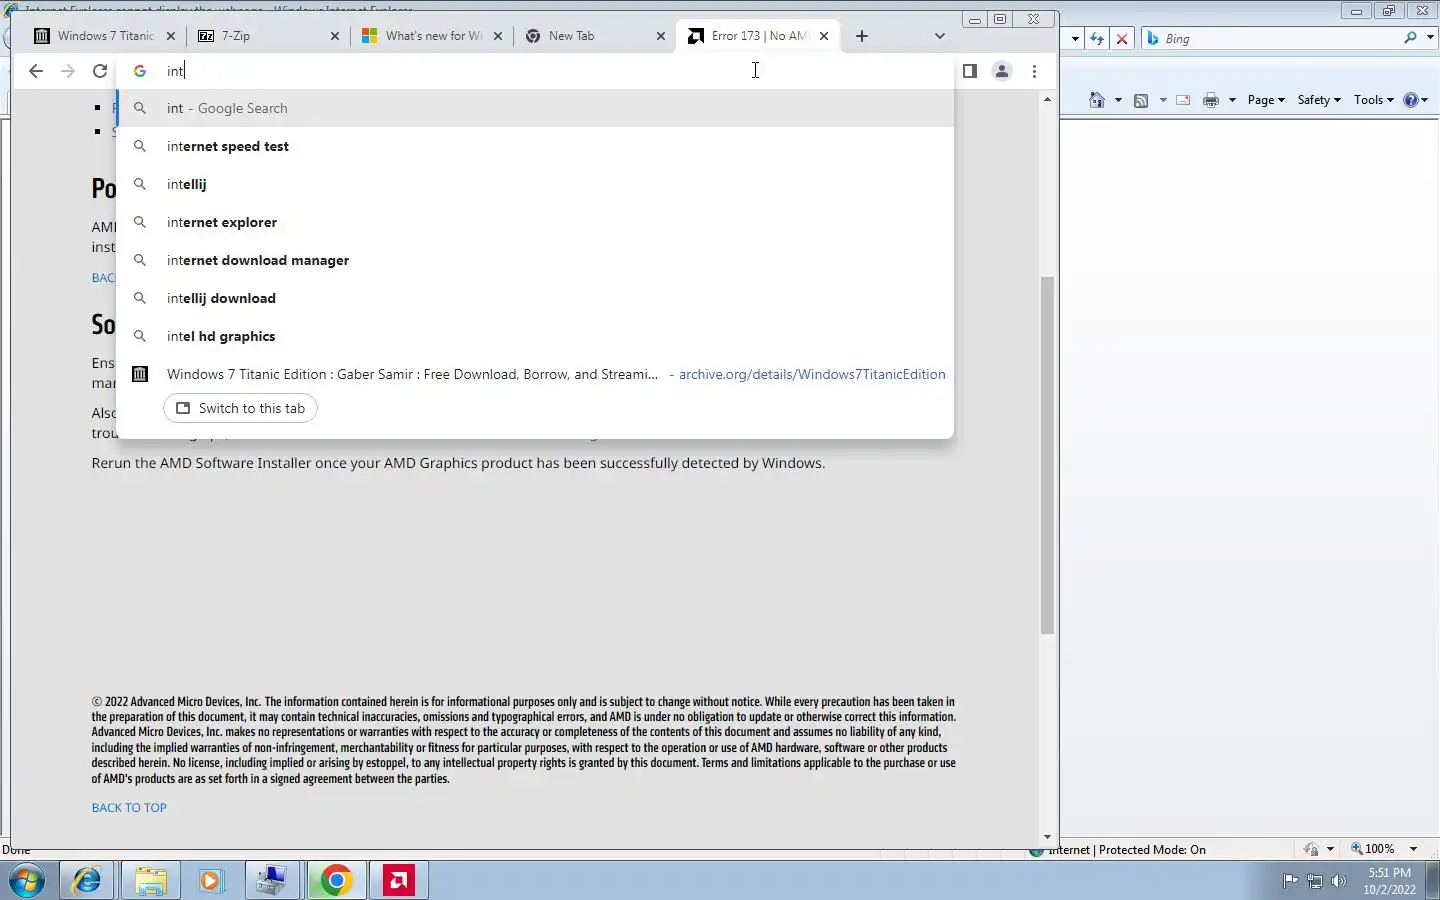Viewport: 1440px width, 900px height.
Task: Select Windows 7 Titanic Edition archive.org suggestion
Action: [x=535, y=374]
